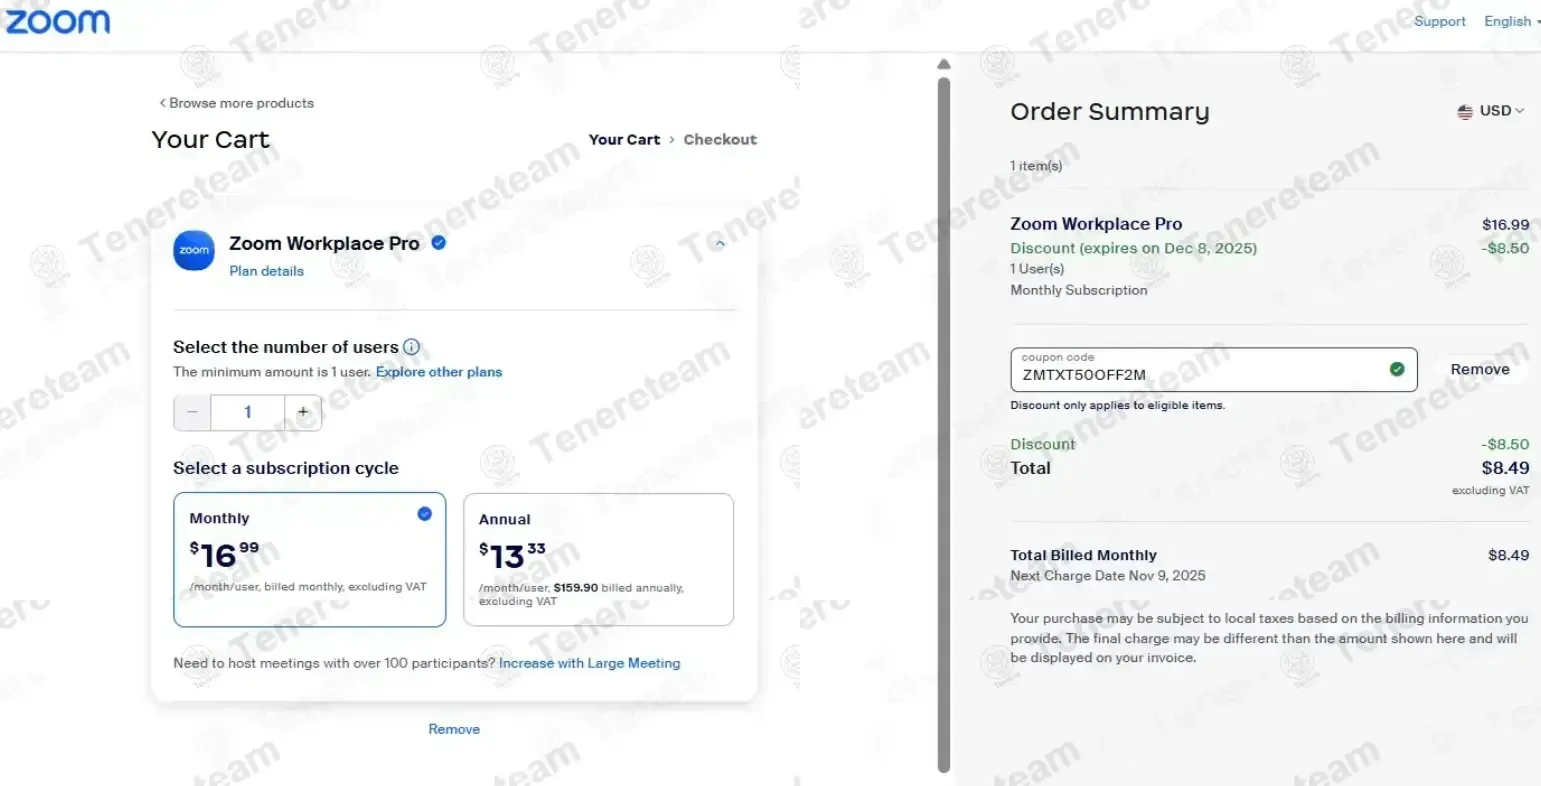
Task: Click the verified badge next to Zoom Workplace Pro
Action: pos(438,243)
